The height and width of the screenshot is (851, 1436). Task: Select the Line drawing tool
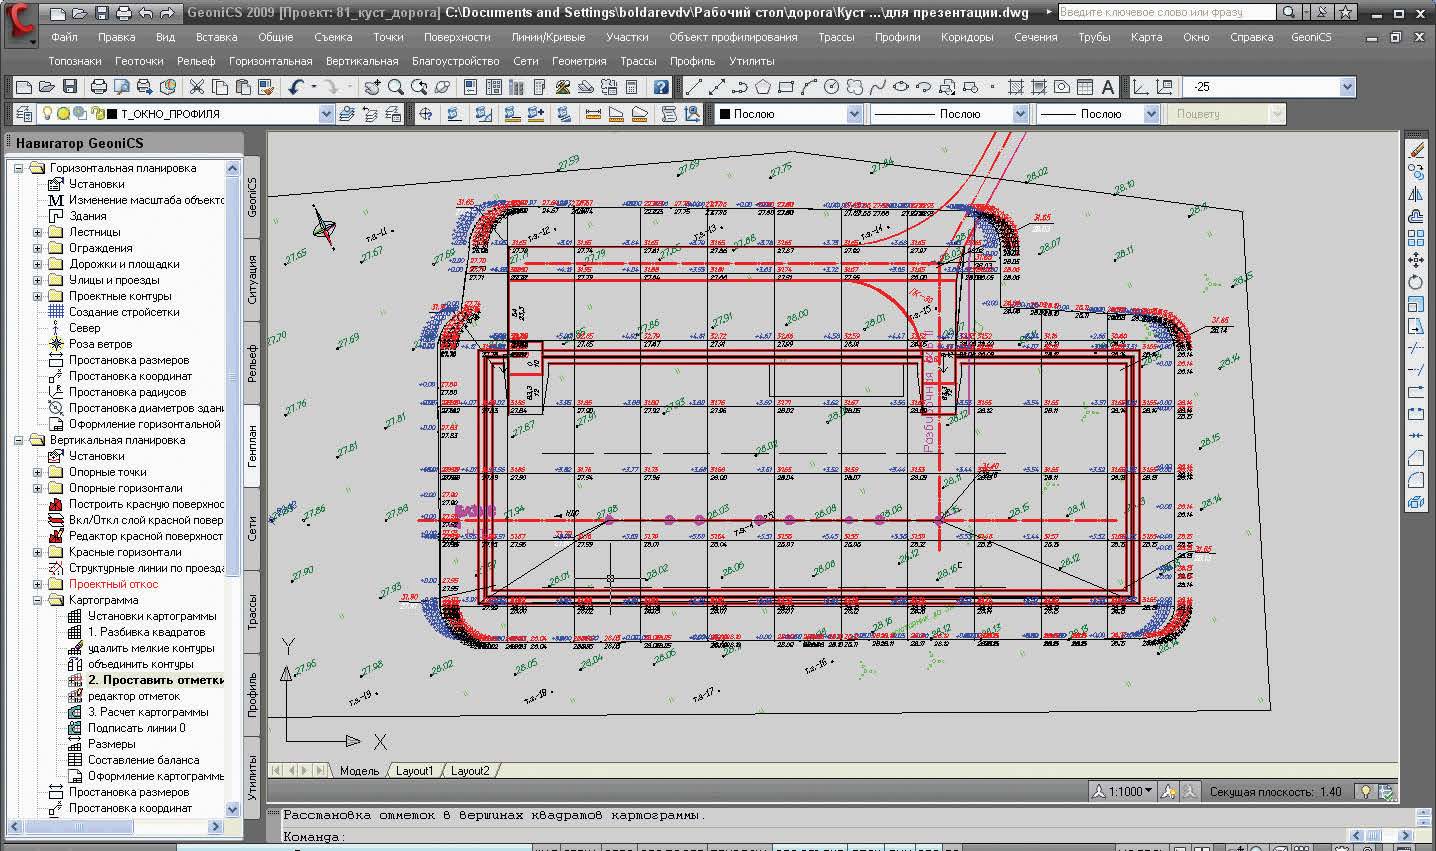click(693, 87)
